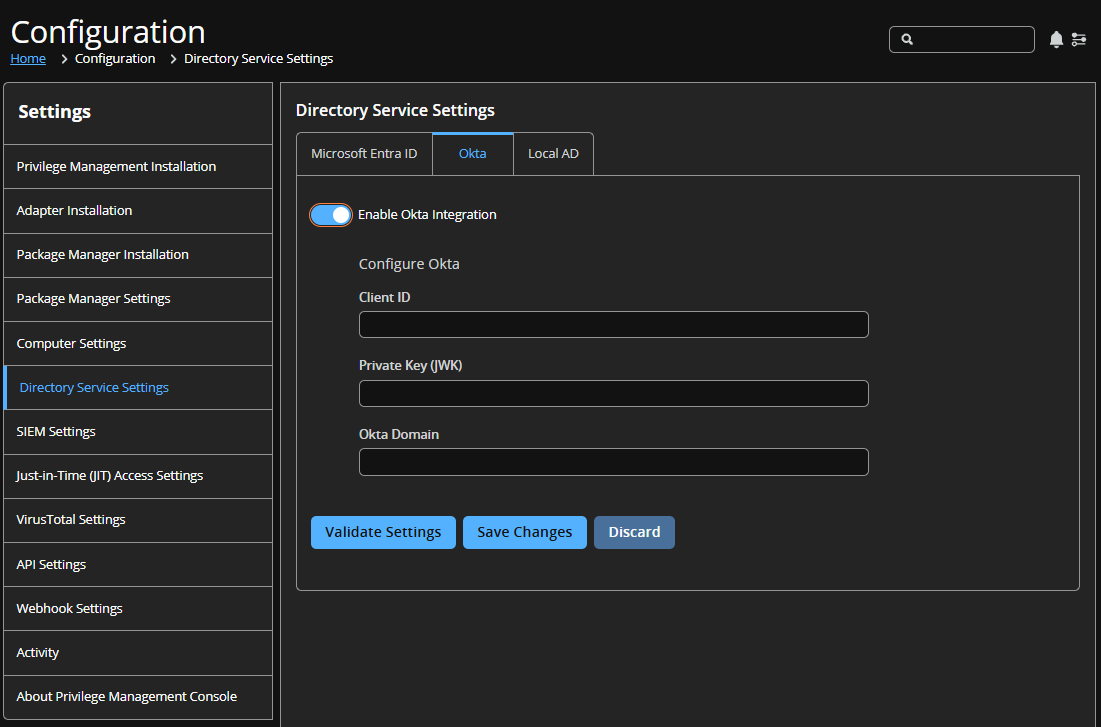
Task: Open the Local AD tab
Action: pos(553,154)
